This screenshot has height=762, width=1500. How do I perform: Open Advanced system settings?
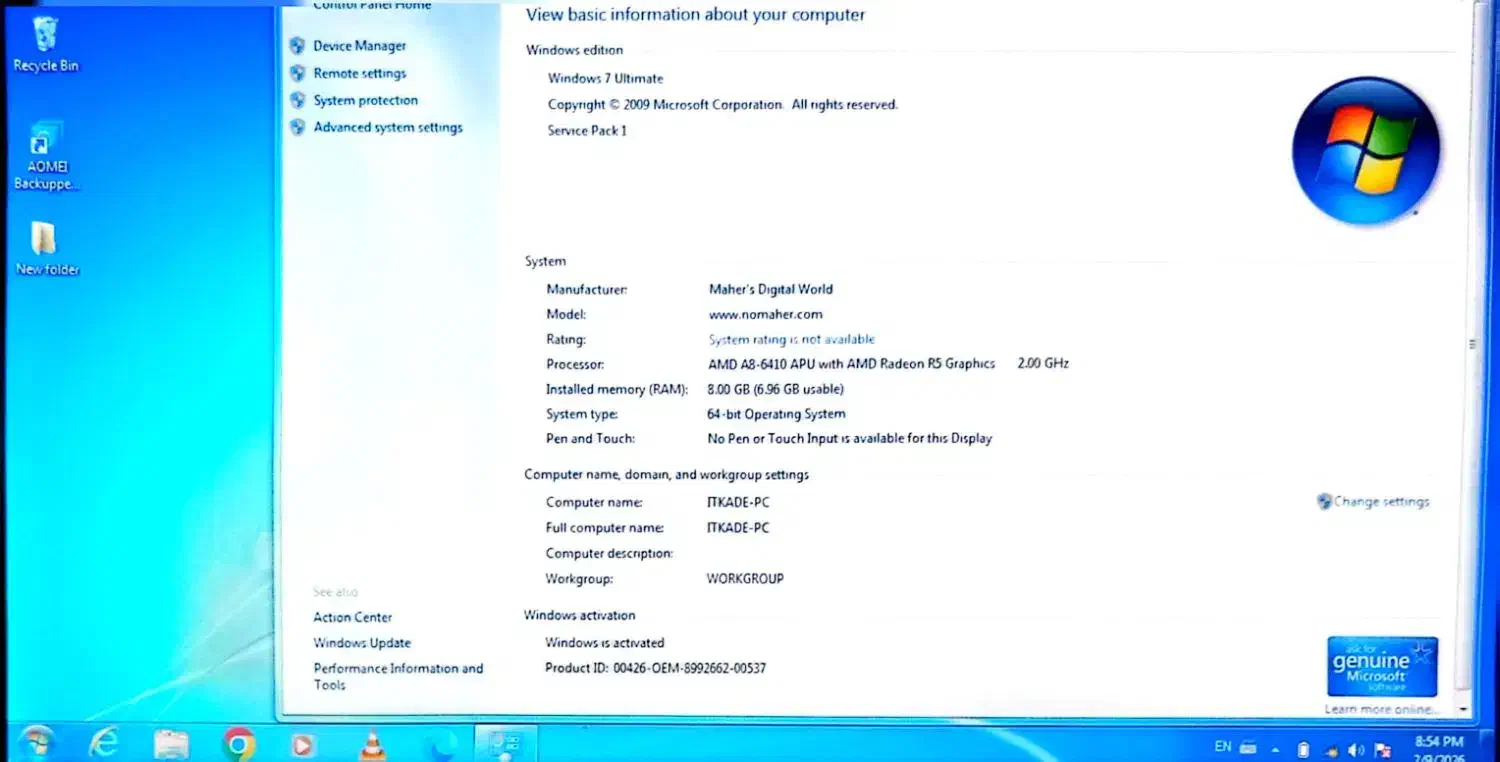(387, 127)
